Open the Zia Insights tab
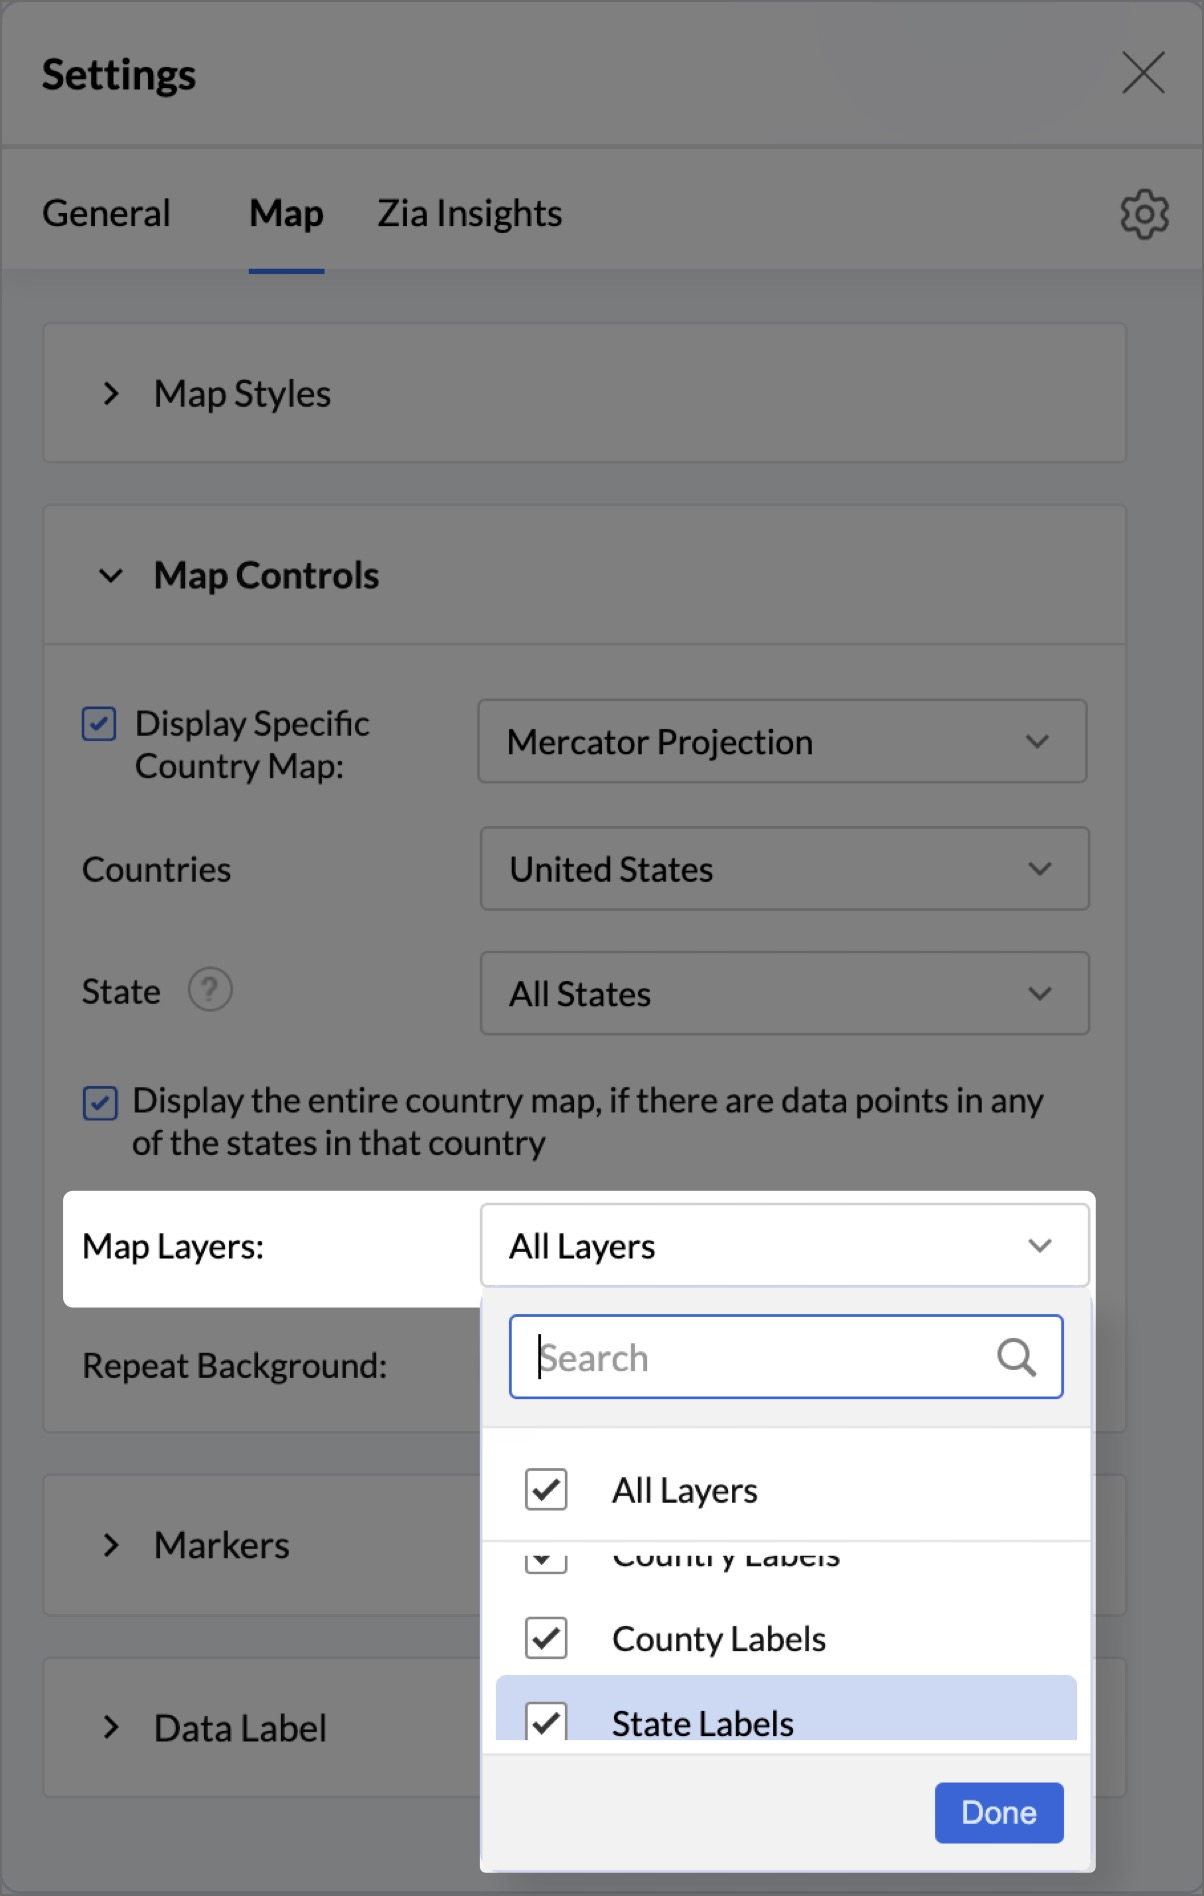1204x1896 pixels. coord(469,214)
